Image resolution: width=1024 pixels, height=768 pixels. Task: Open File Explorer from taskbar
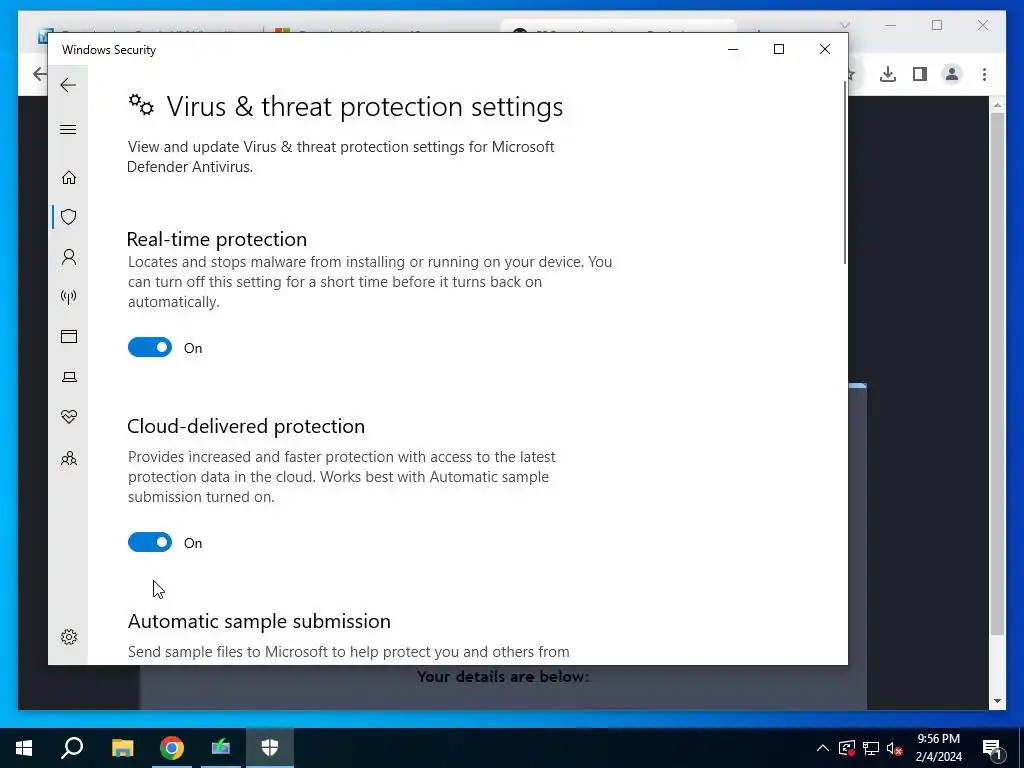pos(122,748)
